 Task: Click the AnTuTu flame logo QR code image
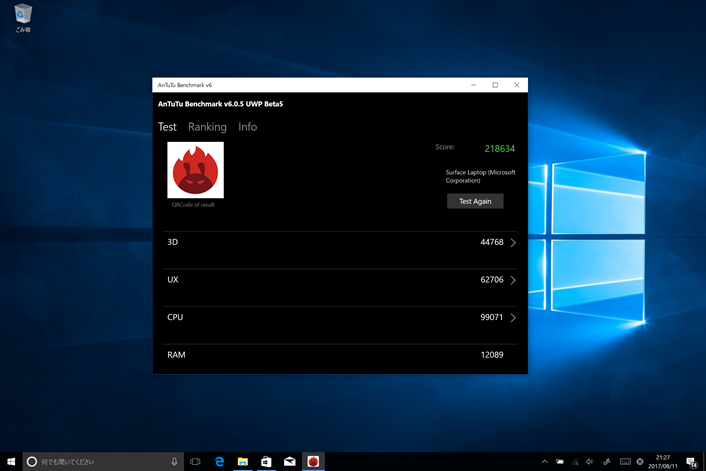click(x=195, y=170)
